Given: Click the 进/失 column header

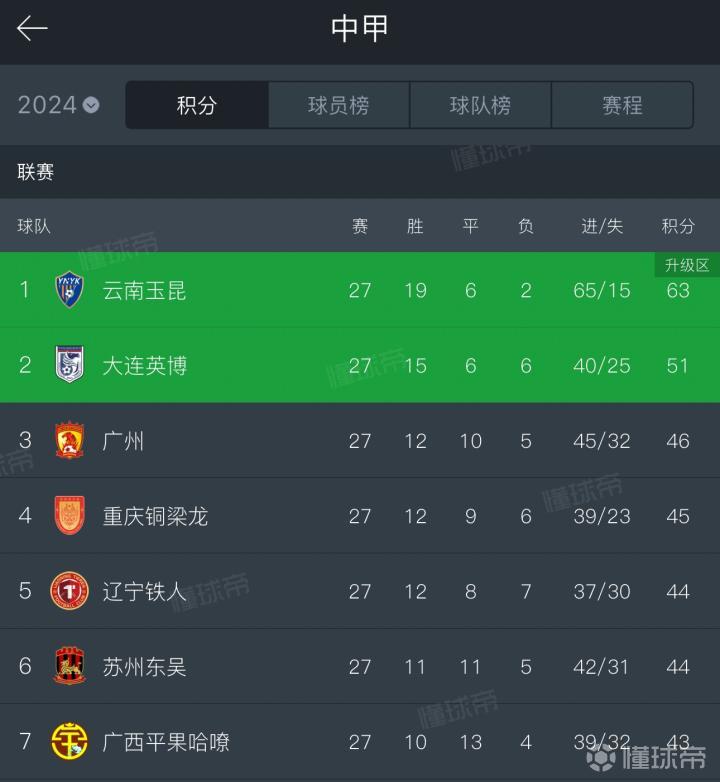Looking at the screenshot, I should tap(602, 226).
